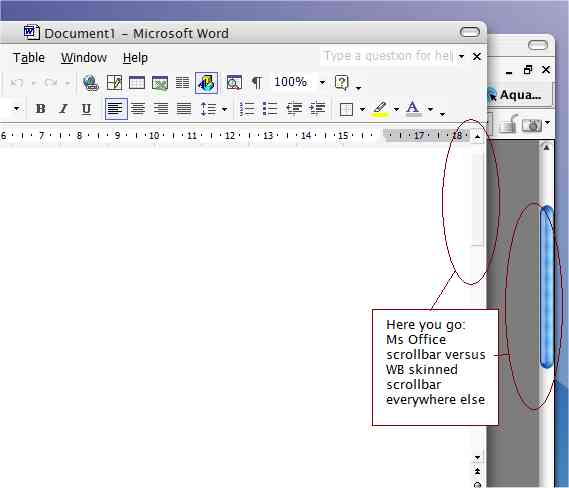Open the Help menu

pyautogui.click(x=135, y=57)
